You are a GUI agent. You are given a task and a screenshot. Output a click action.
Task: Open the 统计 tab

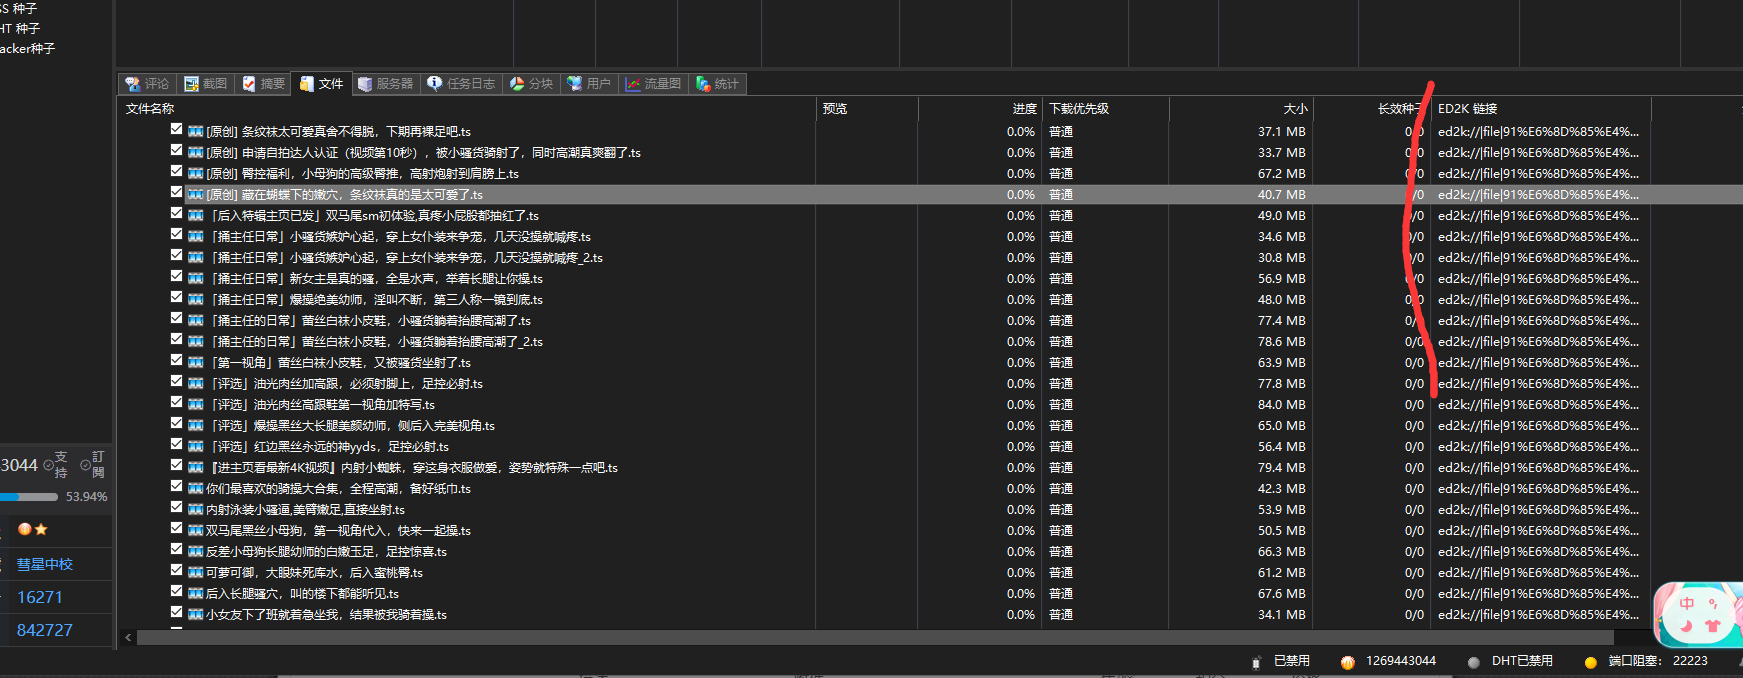coord(717,84)
